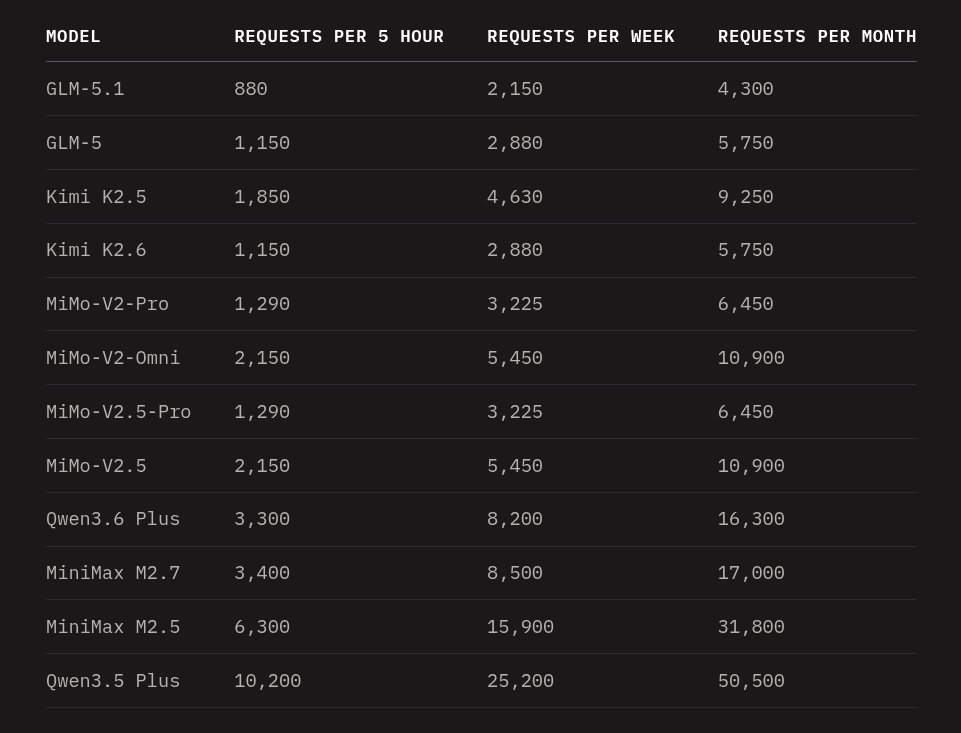Click the 880 five-hour requests value
Viewport: 961px width, 733px height.
click(x=251, y=89)
